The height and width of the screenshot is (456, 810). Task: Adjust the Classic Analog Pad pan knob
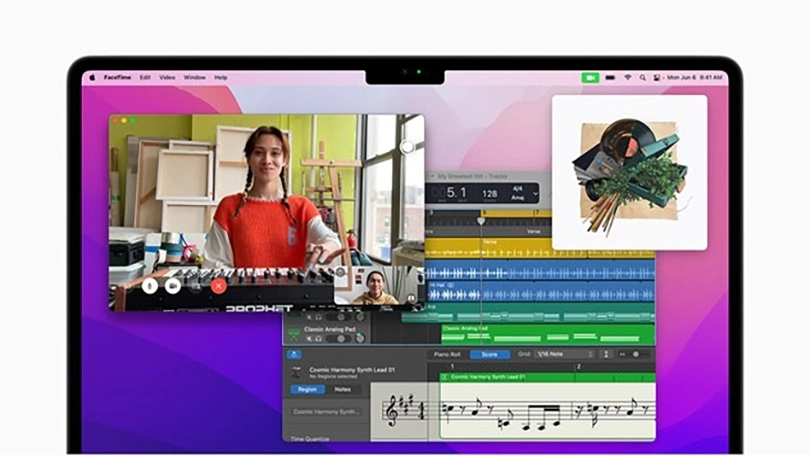[360, 339]
